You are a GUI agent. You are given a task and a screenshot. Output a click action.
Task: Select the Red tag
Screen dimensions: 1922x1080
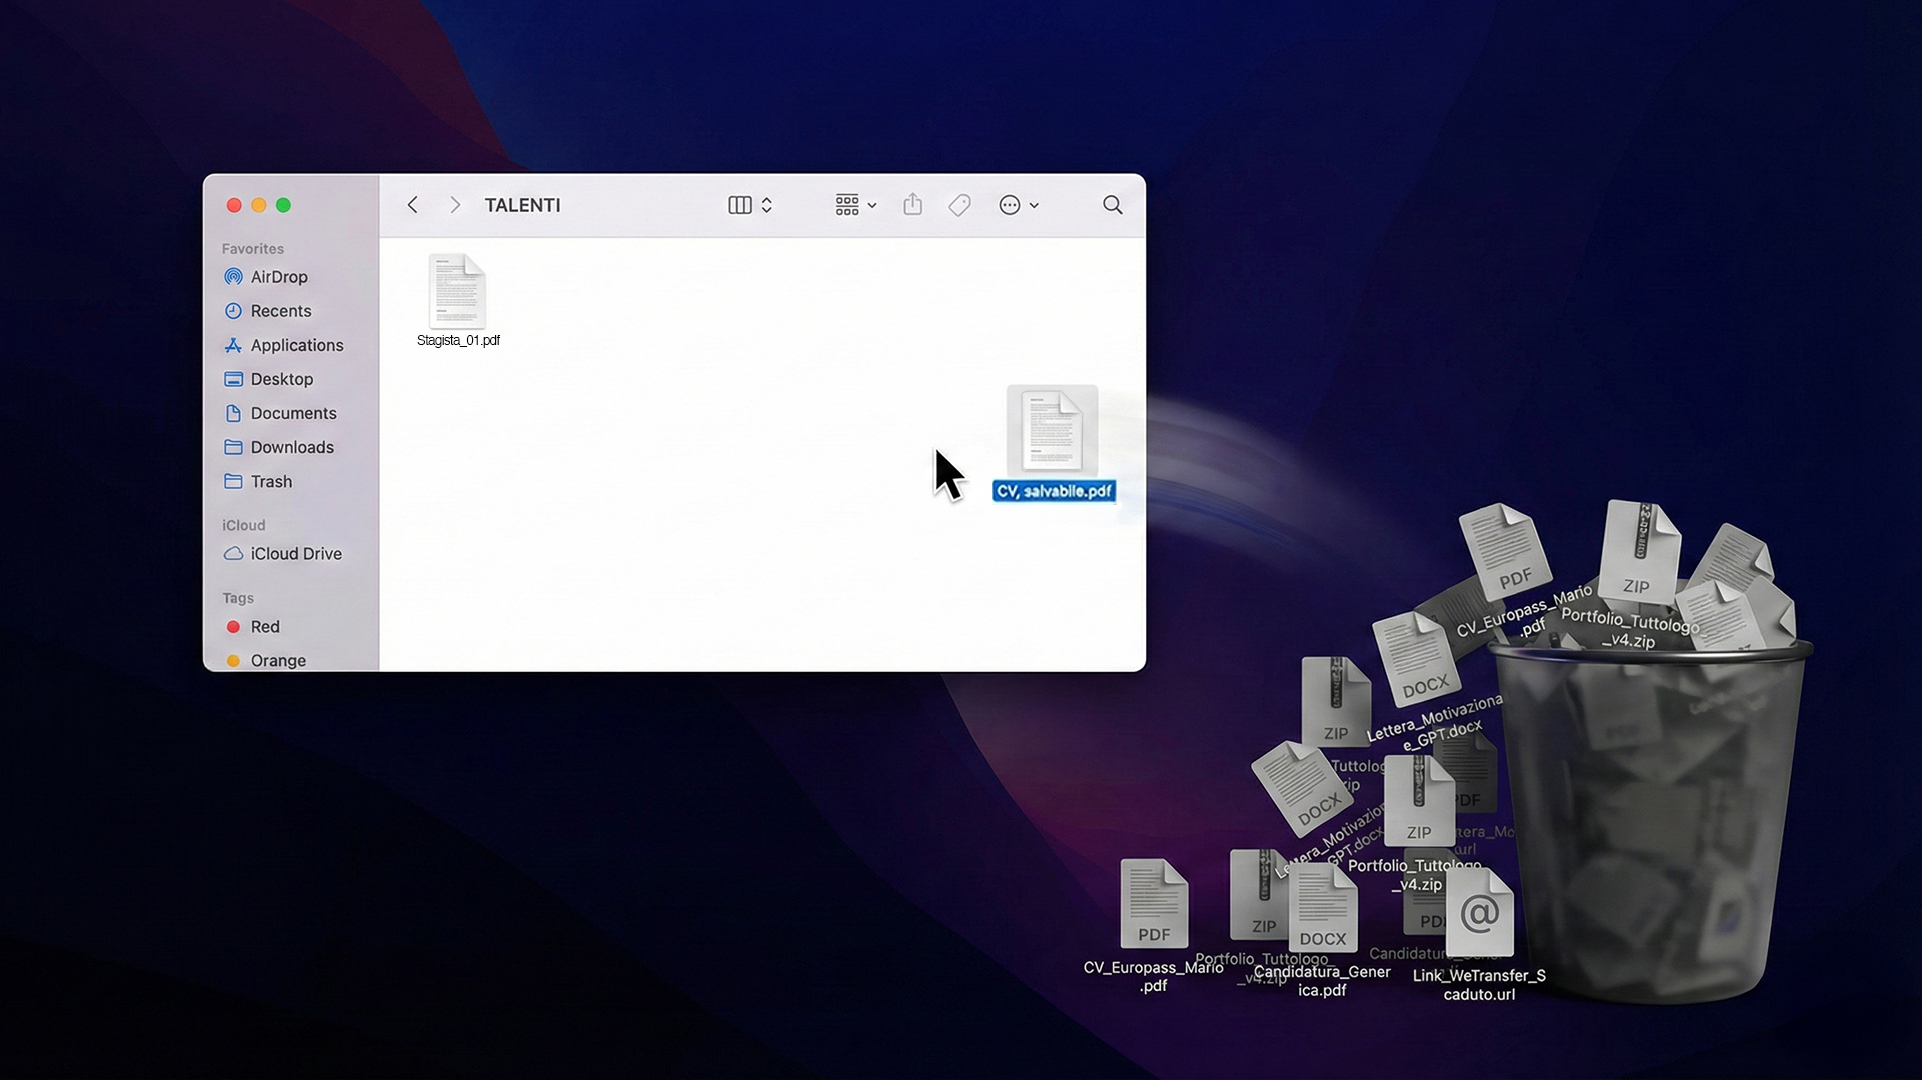(x=264, y=627)
